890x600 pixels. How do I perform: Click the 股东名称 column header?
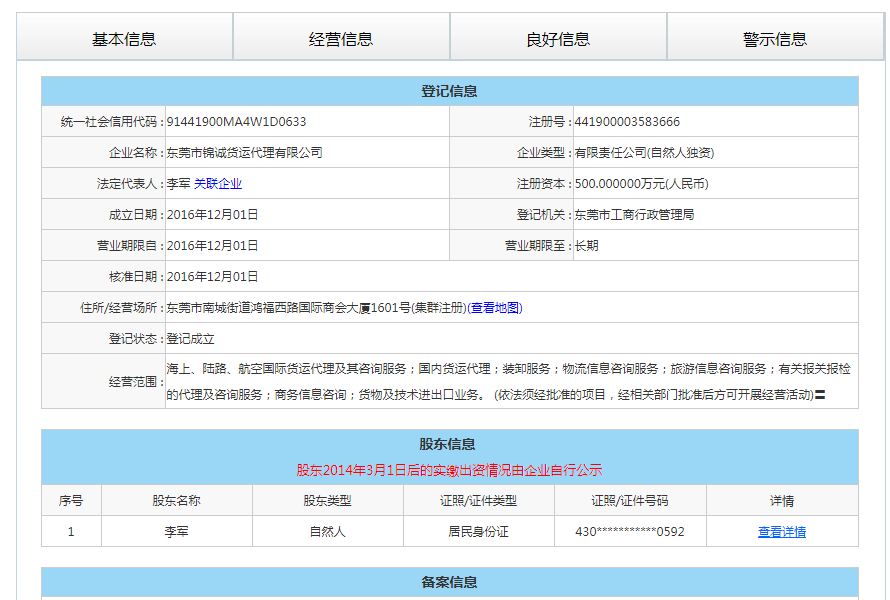point(176,501)
